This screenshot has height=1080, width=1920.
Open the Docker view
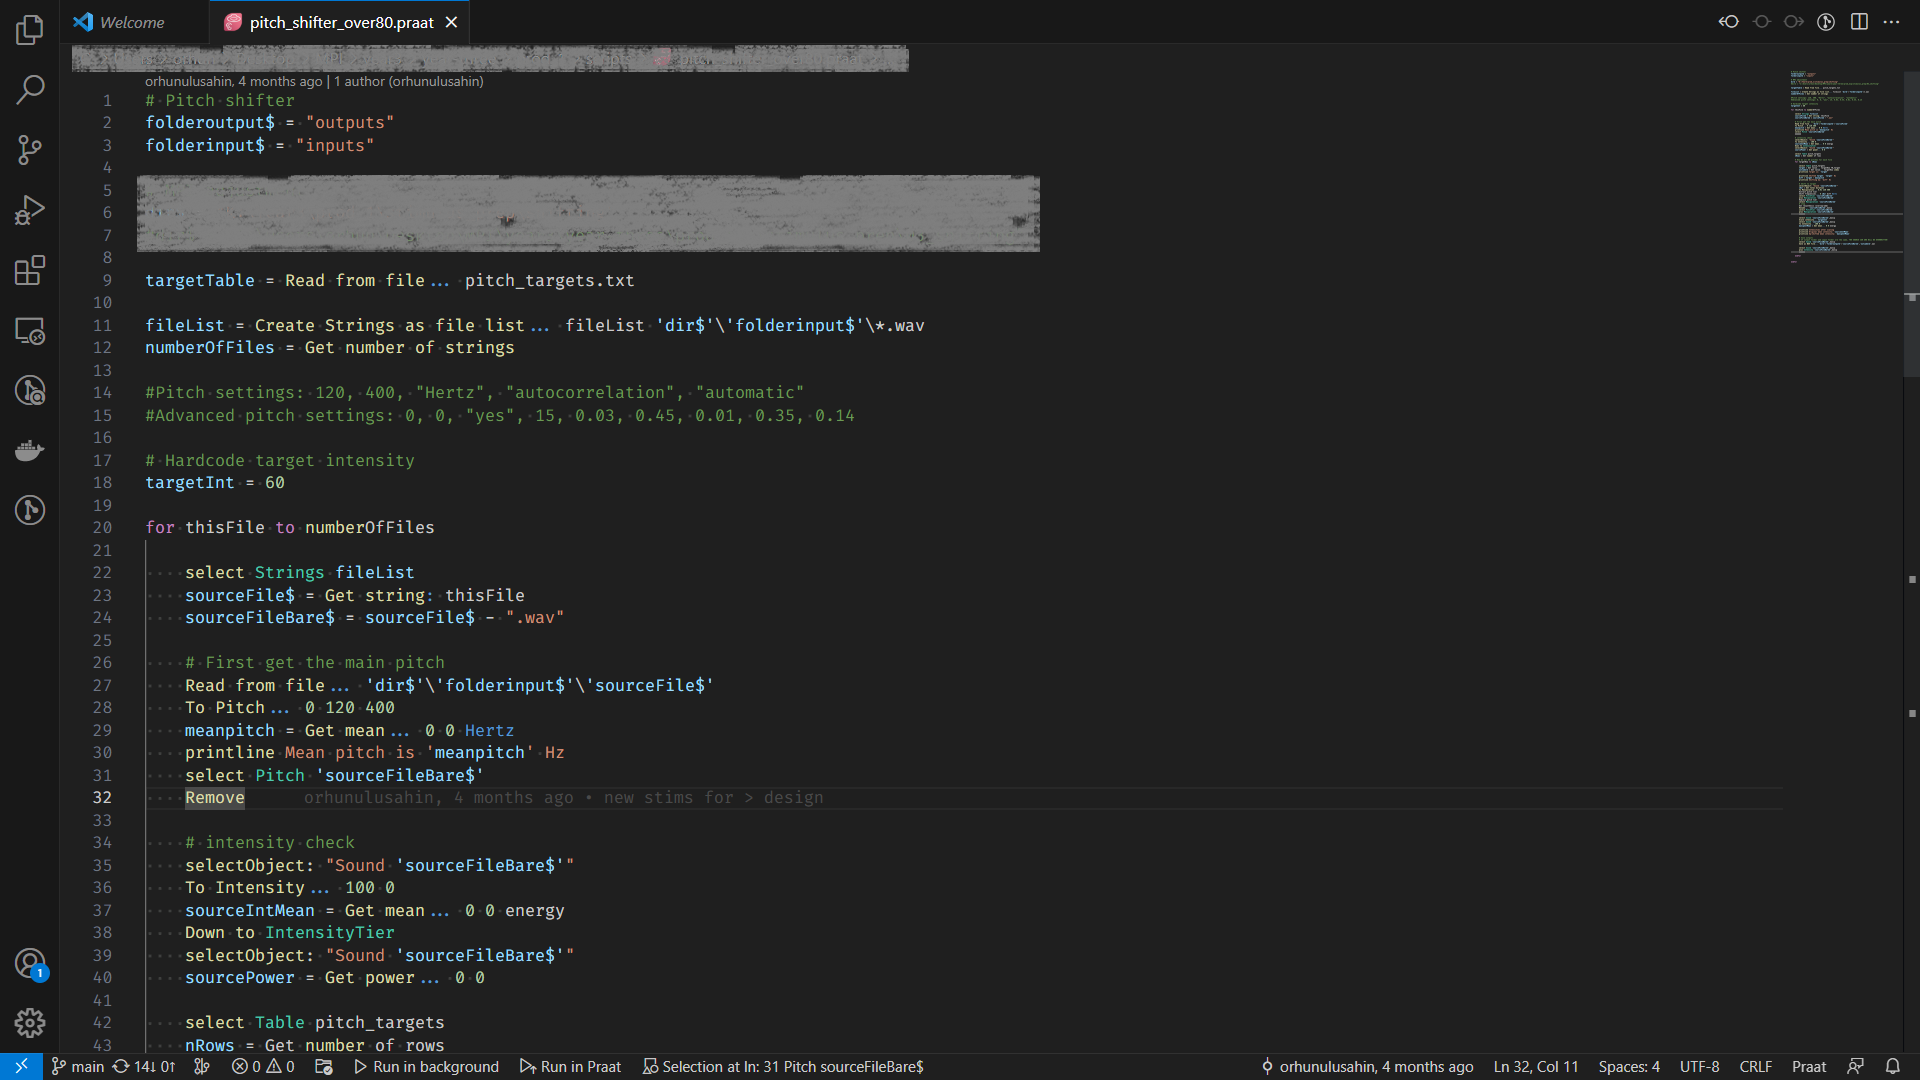click(30, 450)
